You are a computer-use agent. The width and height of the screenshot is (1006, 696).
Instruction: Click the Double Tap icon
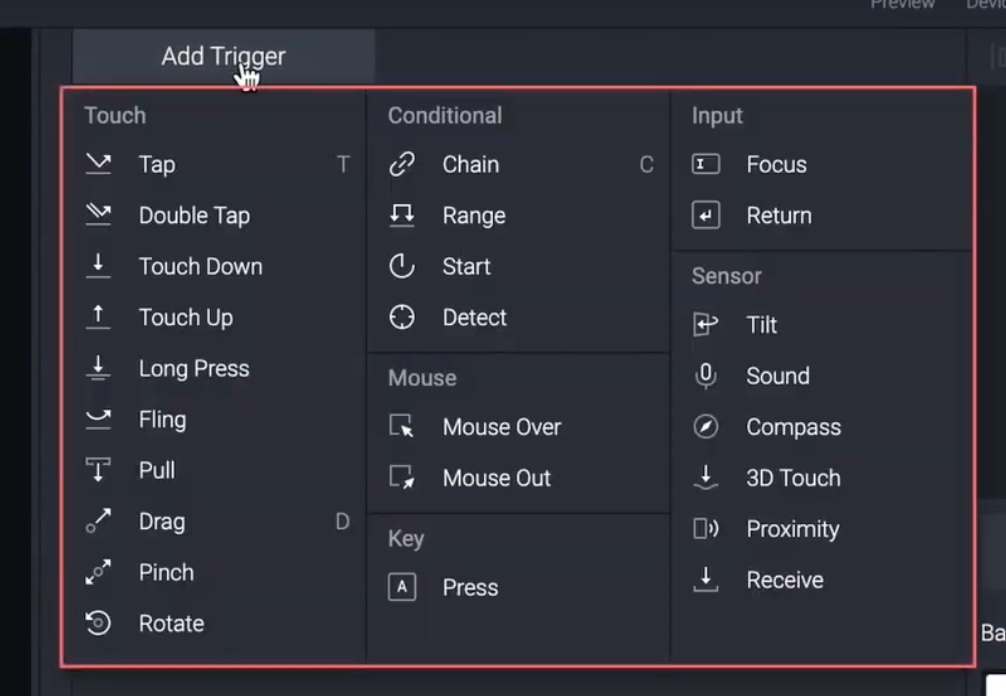click(98, 216)
